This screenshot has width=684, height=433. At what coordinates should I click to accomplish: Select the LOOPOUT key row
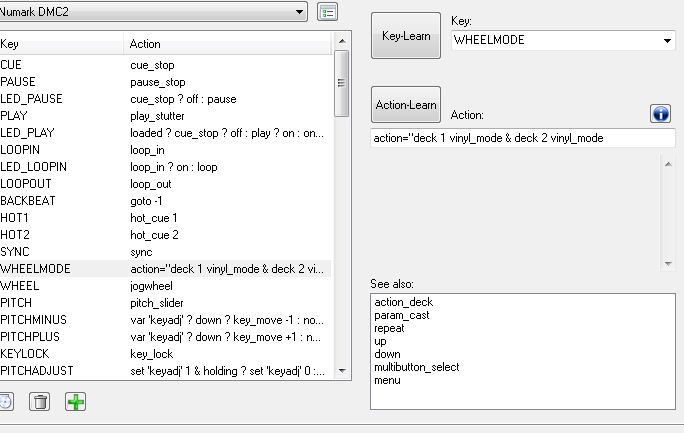165,184
